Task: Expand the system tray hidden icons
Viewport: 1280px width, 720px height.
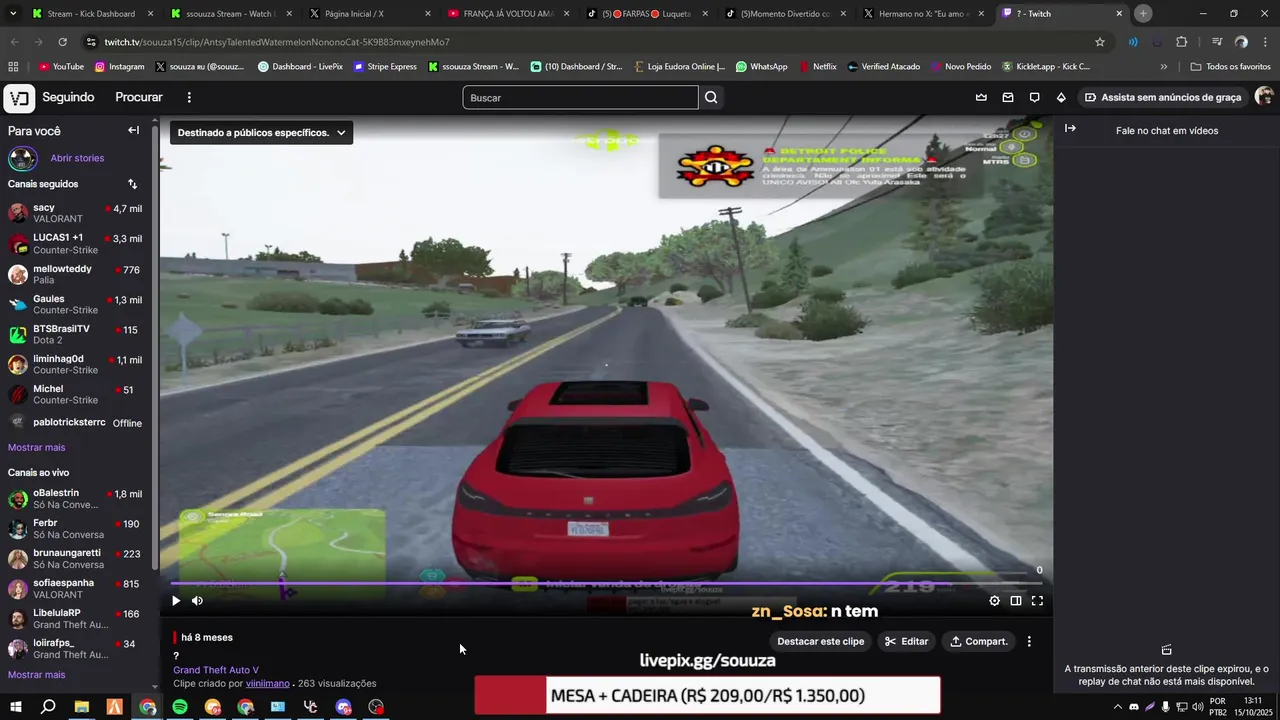Action: (1118, 707)
